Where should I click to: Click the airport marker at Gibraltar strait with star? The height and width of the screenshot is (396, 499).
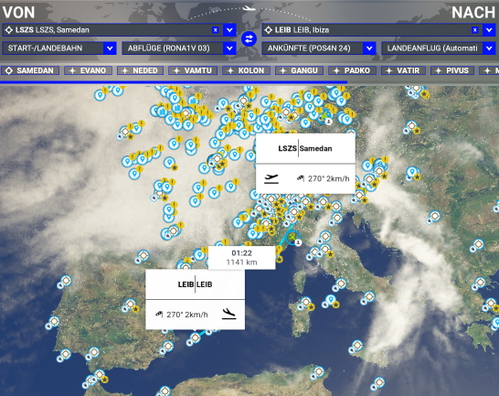pyautogui.click(x=99, y=376)
